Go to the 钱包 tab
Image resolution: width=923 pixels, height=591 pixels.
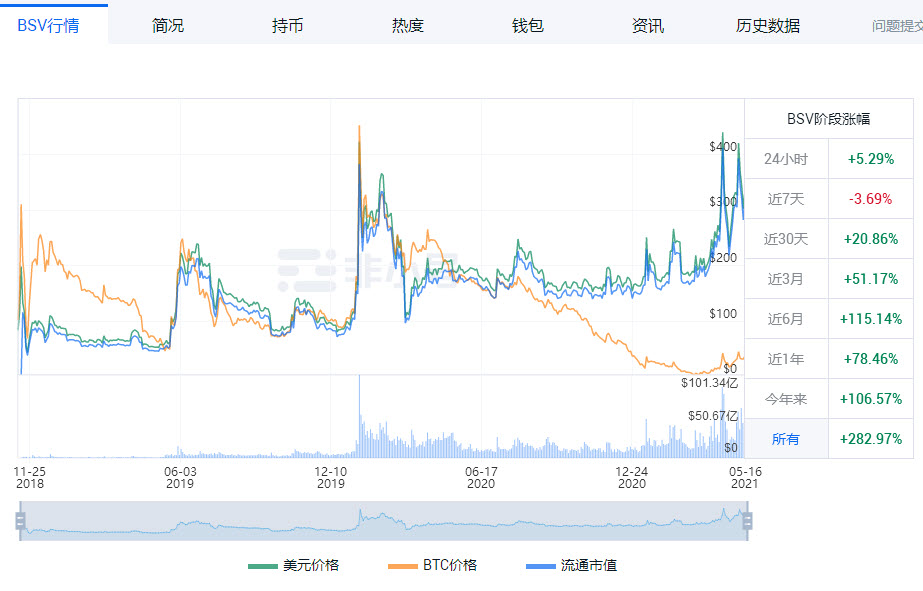tap(528, 26)
